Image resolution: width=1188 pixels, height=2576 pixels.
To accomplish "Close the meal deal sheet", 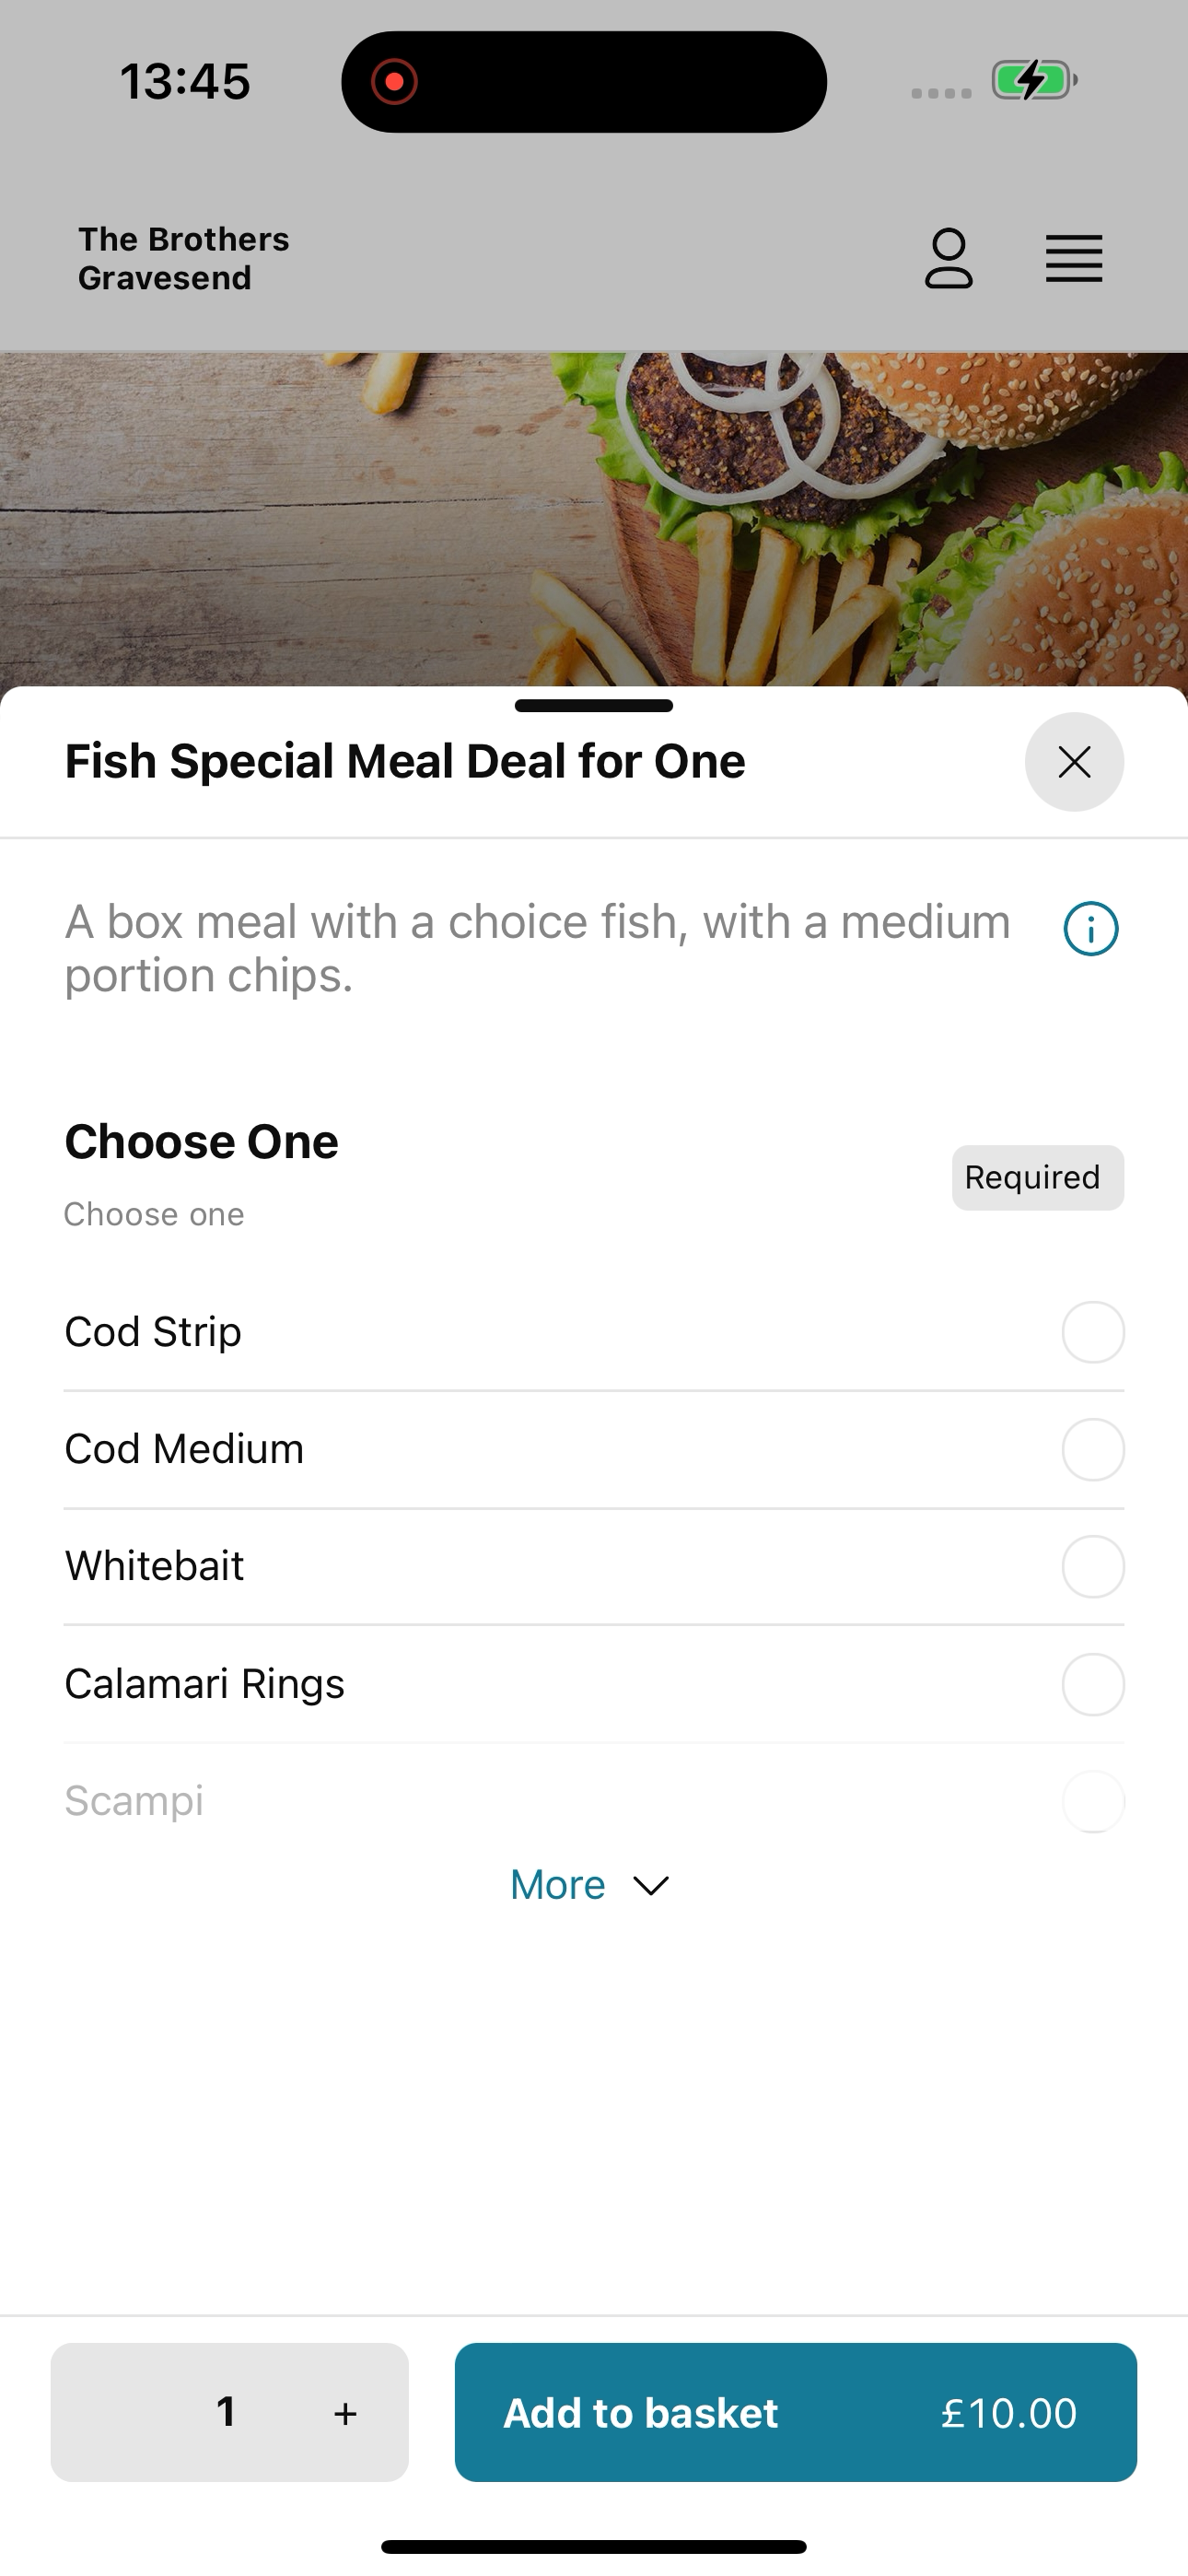I will click(1074, 762).
